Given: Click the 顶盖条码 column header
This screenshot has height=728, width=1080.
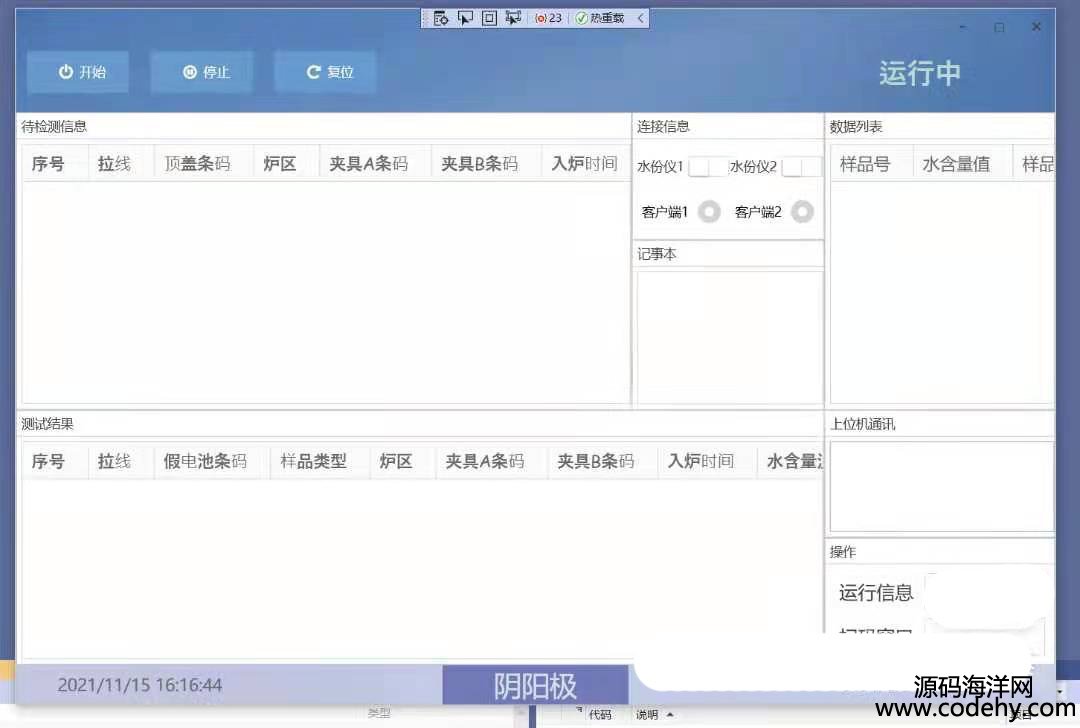Looking at the screenshot, I should (x=197, y=164).
